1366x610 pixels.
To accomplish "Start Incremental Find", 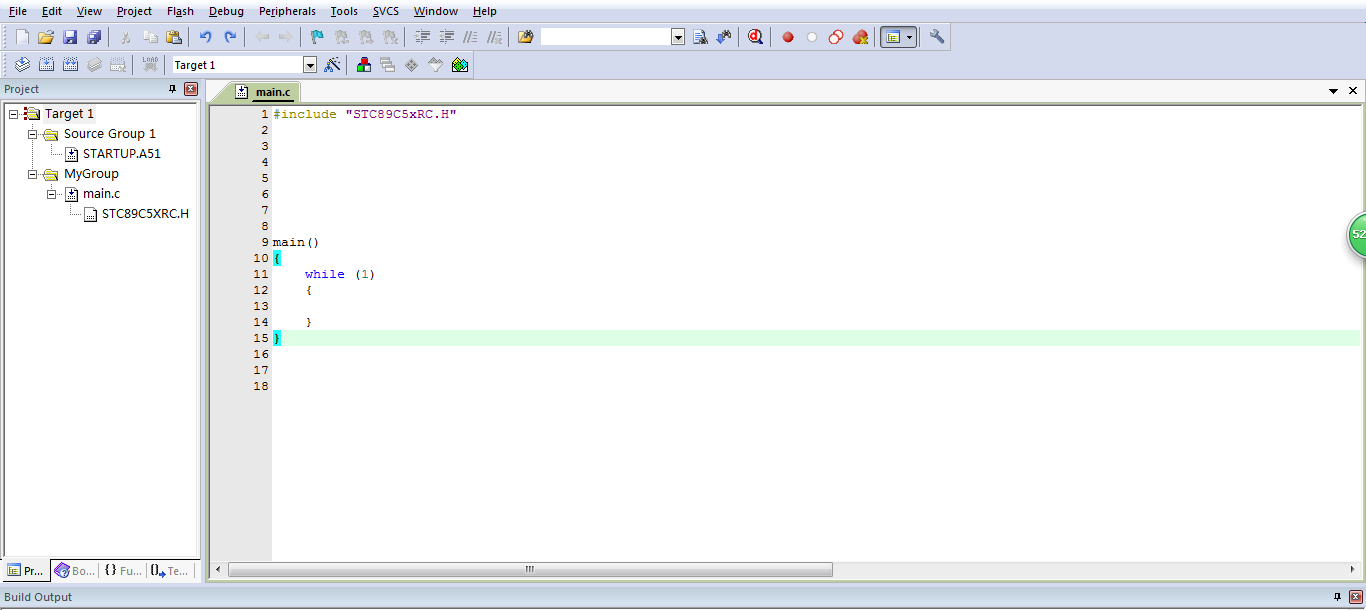I will 724,37.
